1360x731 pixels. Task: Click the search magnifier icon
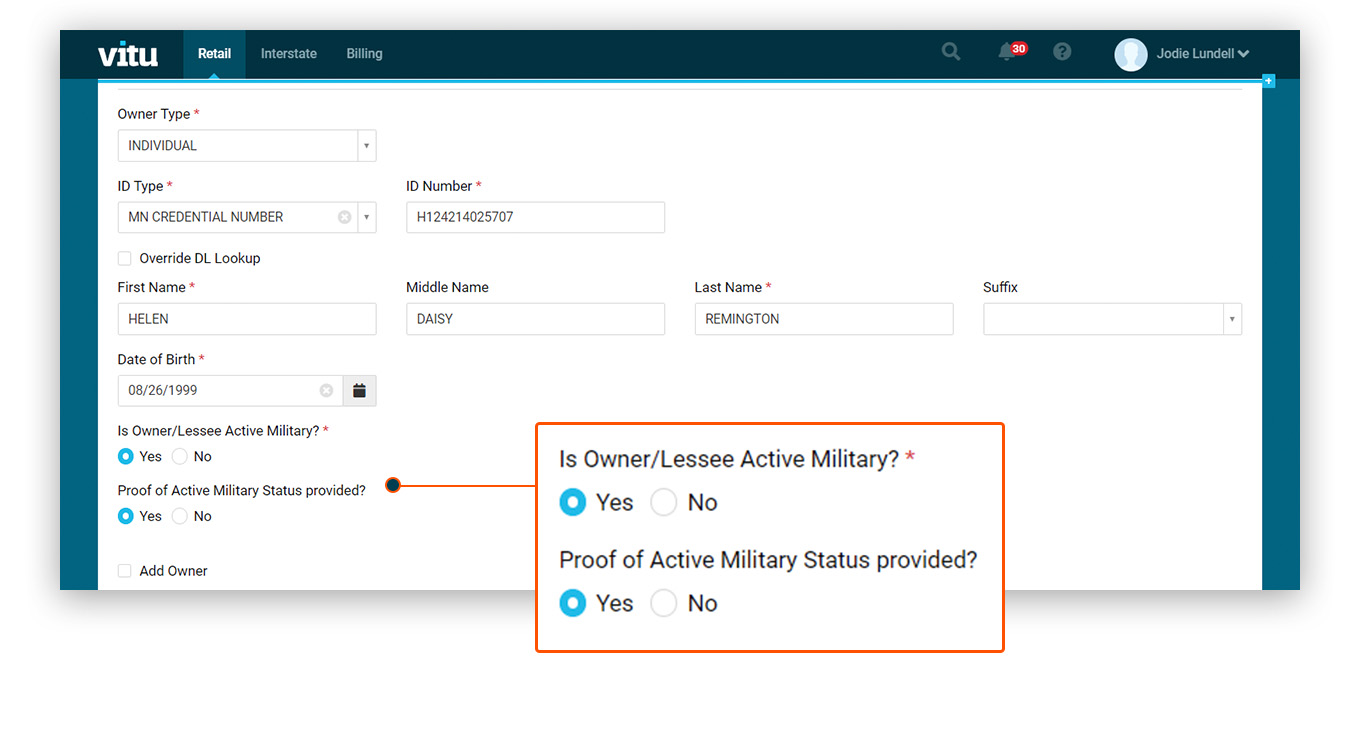point(951,52)
